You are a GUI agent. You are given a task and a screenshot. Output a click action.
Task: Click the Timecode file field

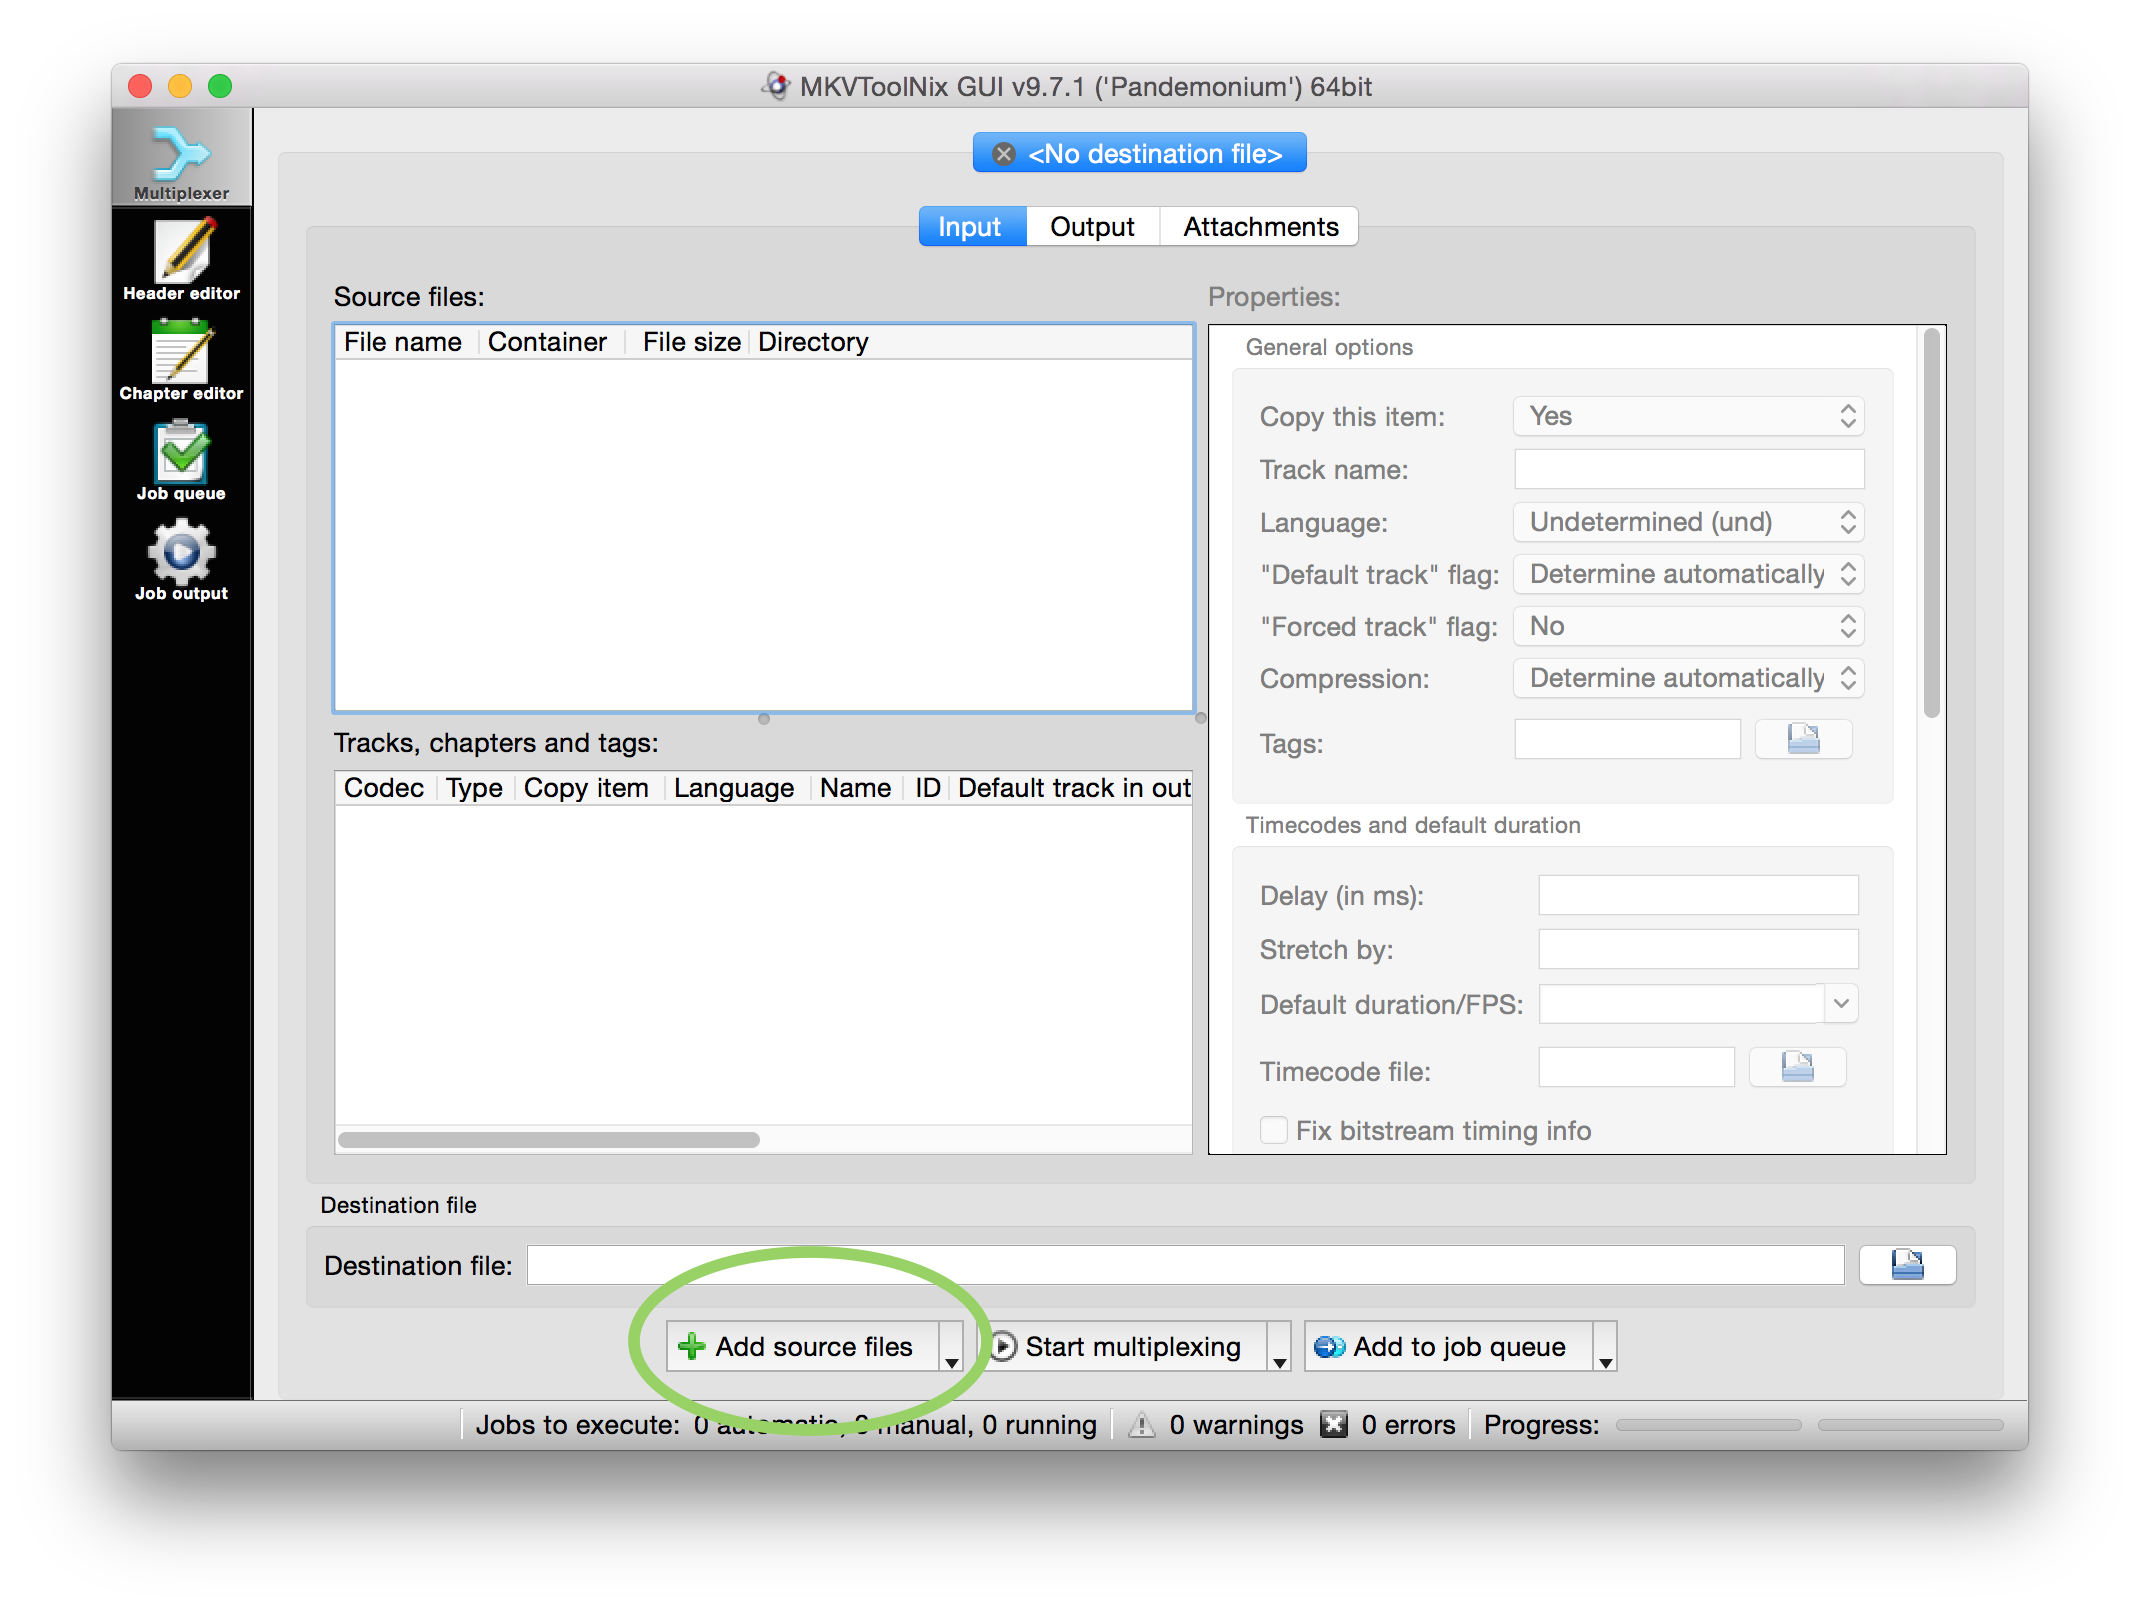point(1636,1068)
